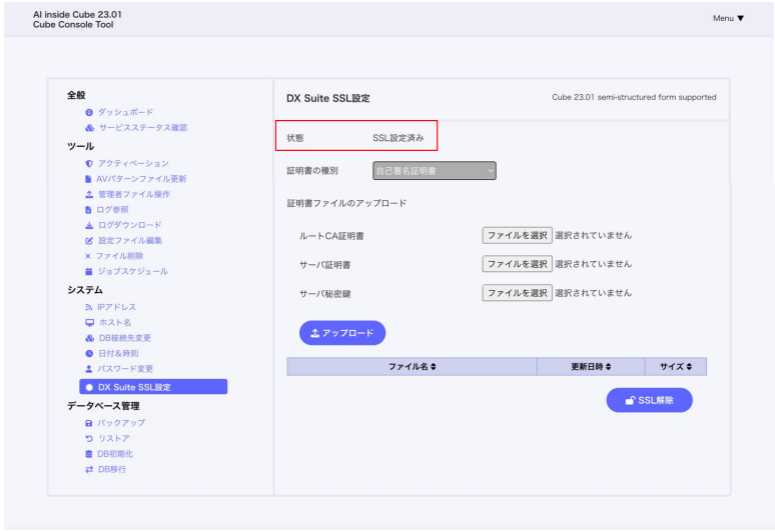Open the 日付&時刻 clock icon

point(89,354)
